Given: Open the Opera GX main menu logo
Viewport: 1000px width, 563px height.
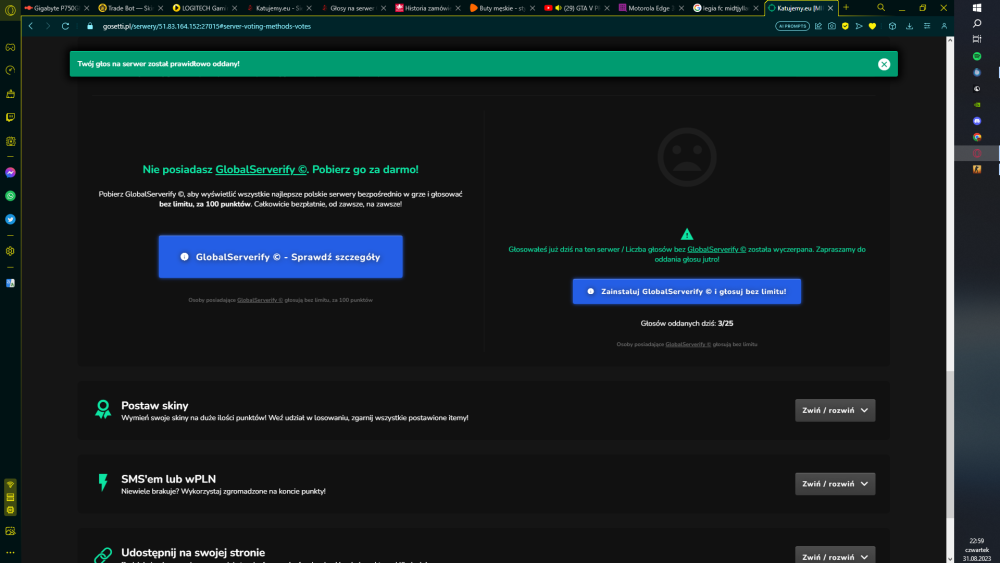Looking at the screenshot, I should coord(10,10).
